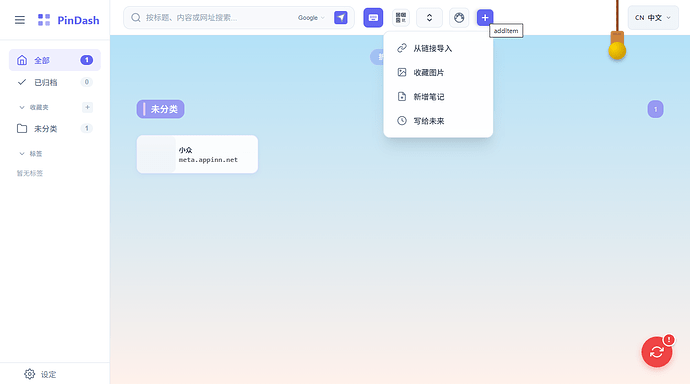Click the PinDash logo
The image size is (690, 384).
68,20
